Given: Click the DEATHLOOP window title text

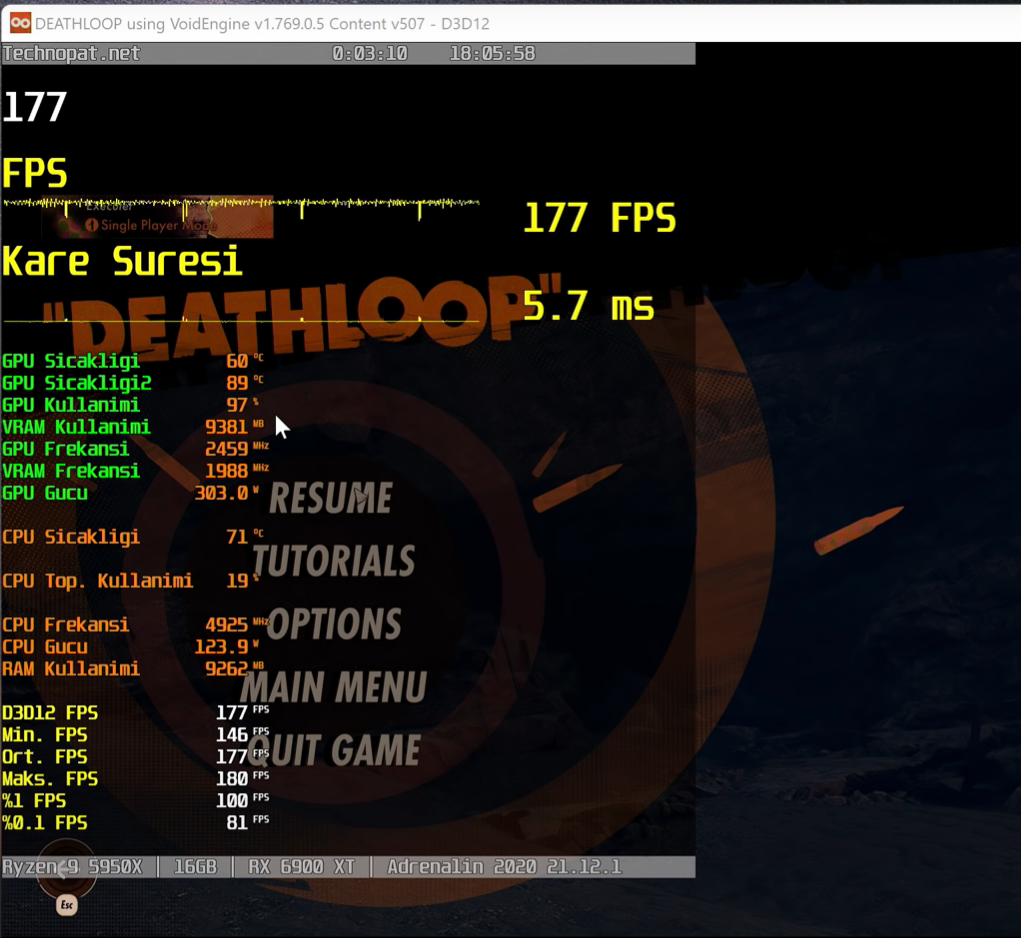Looking at the screenshot, I should pos(262,24).
